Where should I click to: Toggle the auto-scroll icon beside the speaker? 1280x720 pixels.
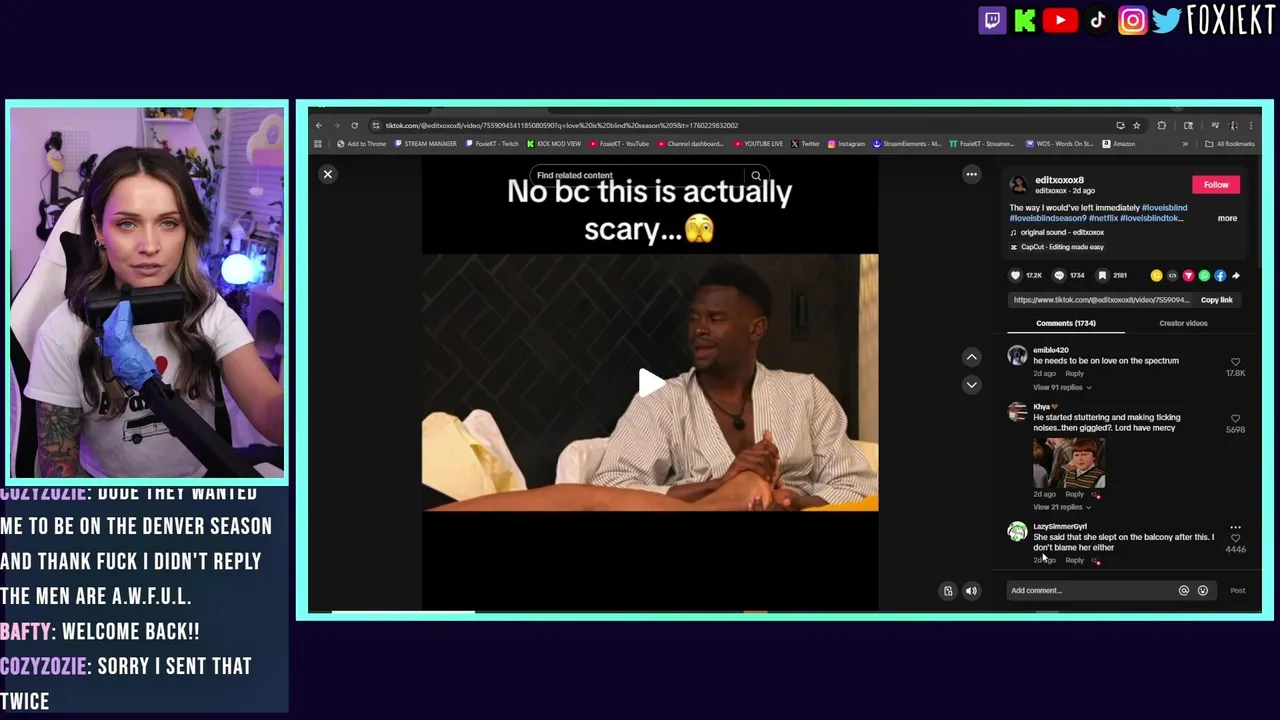(x=948, y=591)
